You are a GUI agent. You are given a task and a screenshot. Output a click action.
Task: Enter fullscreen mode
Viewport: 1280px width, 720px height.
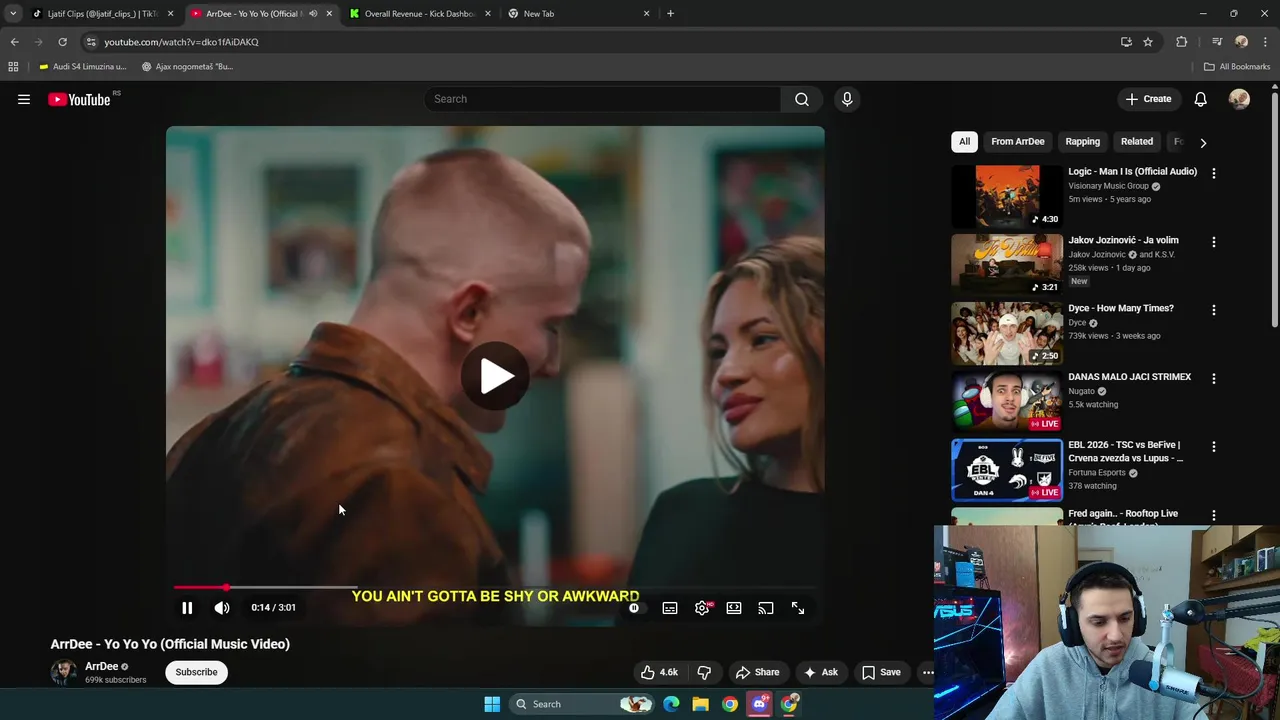(x=798, y=608)
